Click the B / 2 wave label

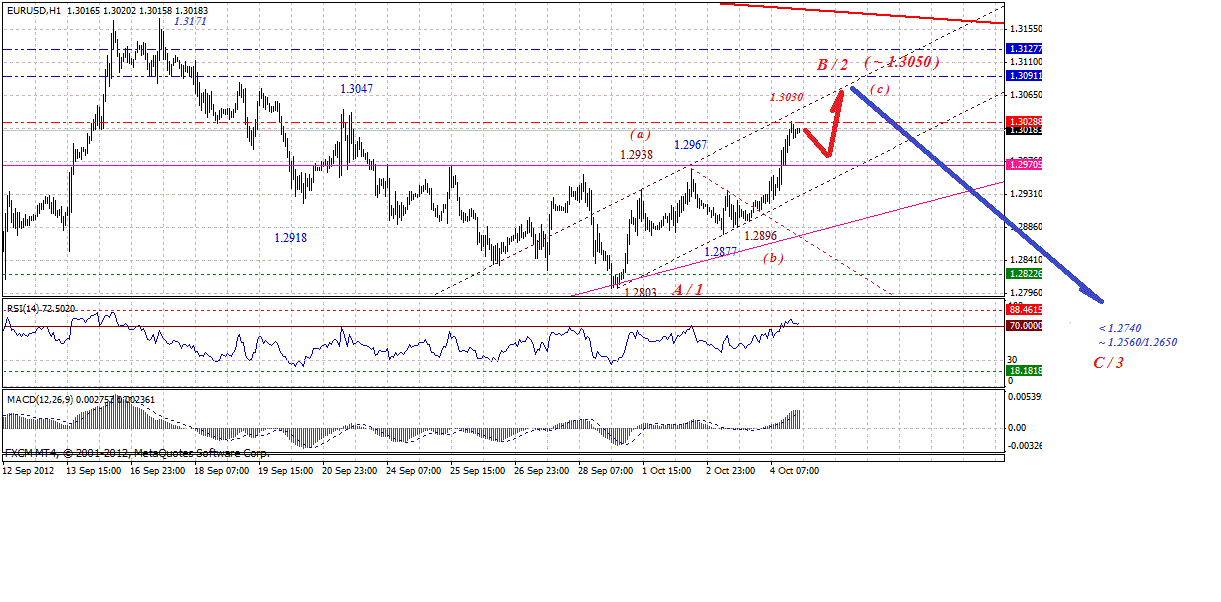click(832, 65)
